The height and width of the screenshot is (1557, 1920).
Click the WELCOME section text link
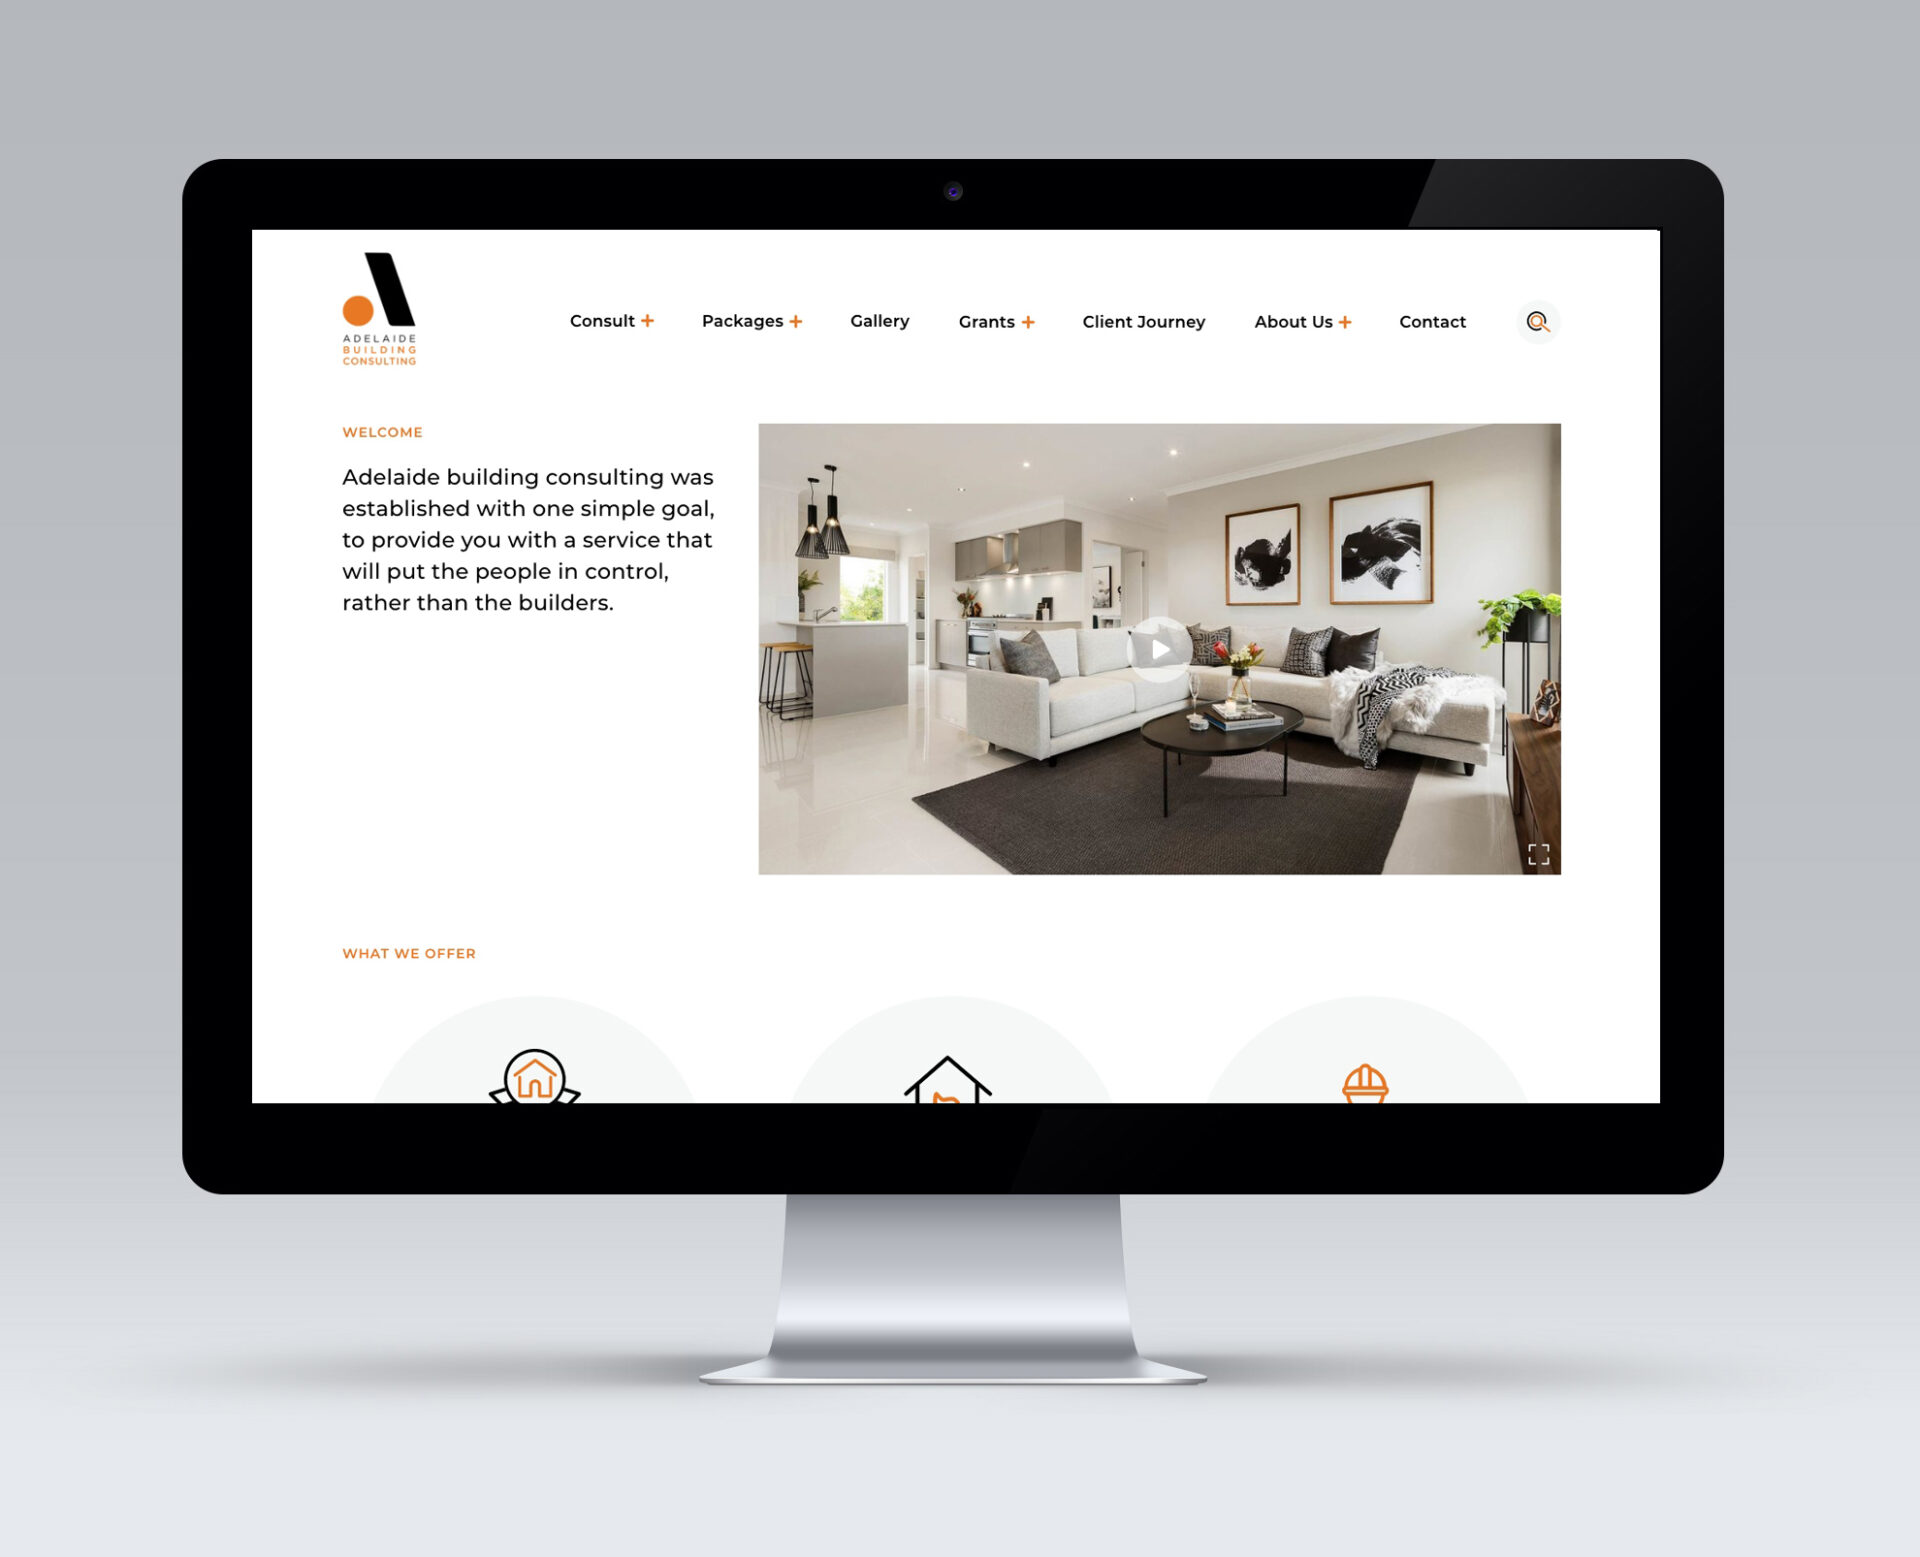[383, 431]
